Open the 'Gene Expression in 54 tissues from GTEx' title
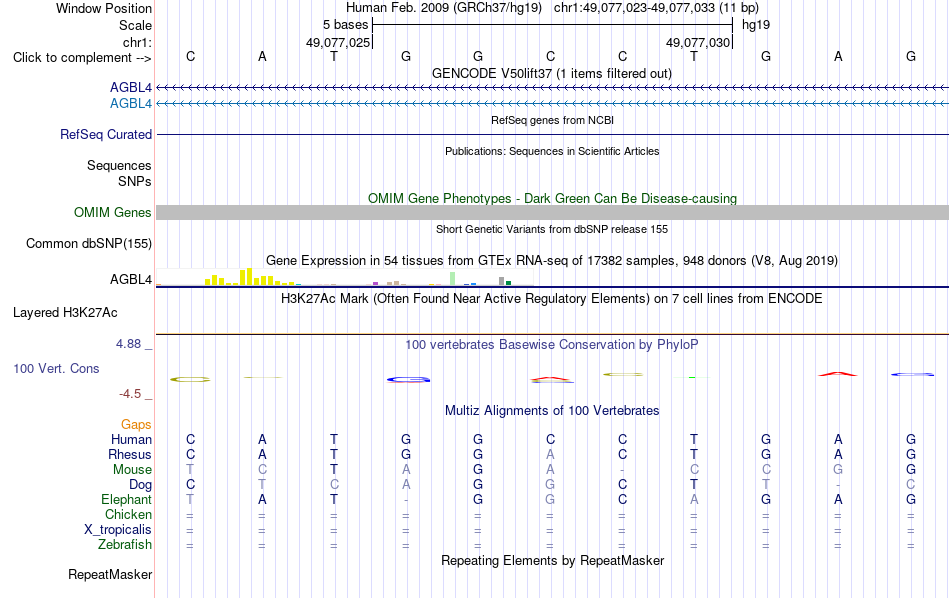 tap(552, 261)
